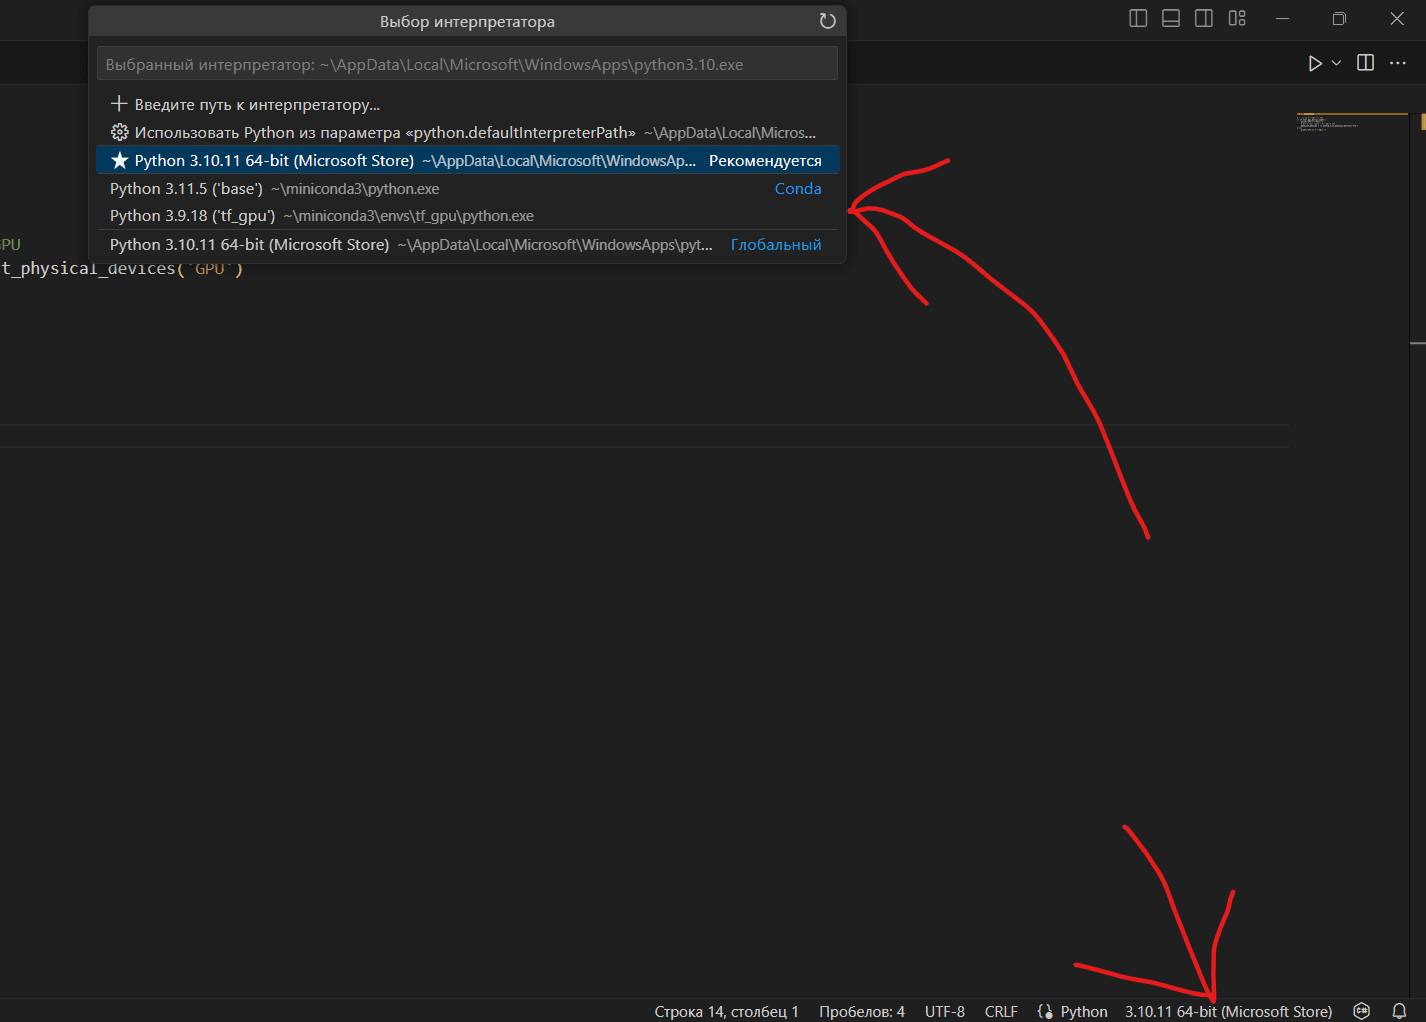This screenshot has width=1426, height=1022.
Task: Click the plus icon for entering interpreter path
Action: [x=119, y=104]
